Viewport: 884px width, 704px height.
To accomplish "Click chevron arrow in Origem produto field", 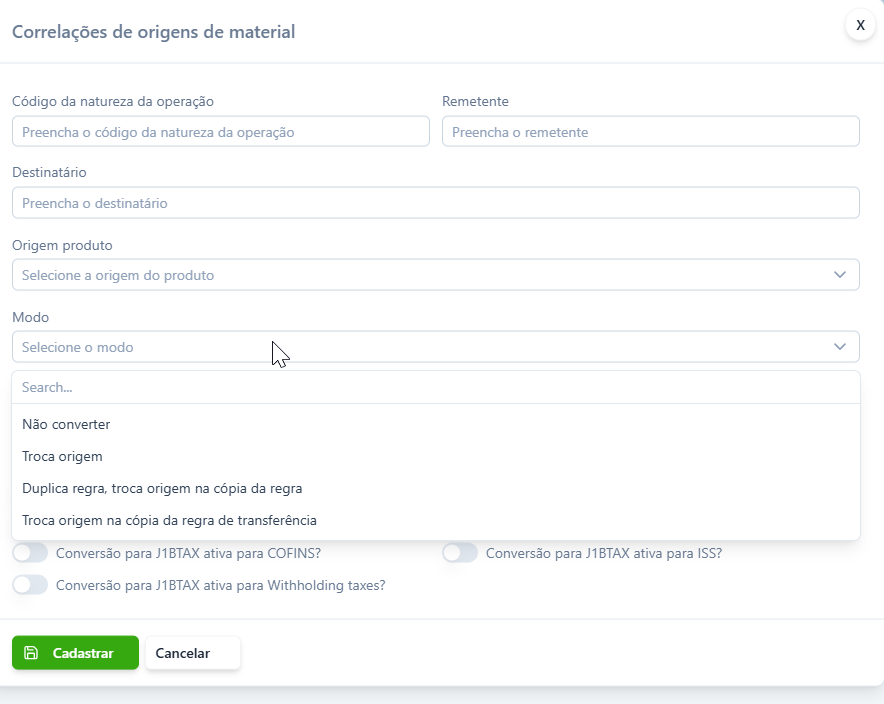I will coord(840,275).
